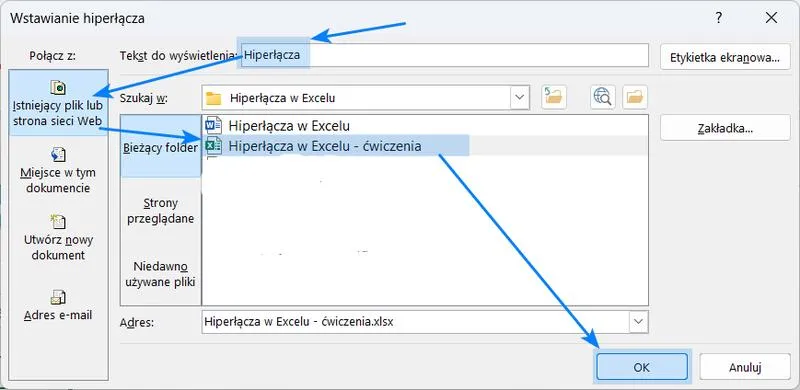Select Istniejący plik lub strona sieci Web option
The width and height of the screenshot is (800, 390).
58,104
